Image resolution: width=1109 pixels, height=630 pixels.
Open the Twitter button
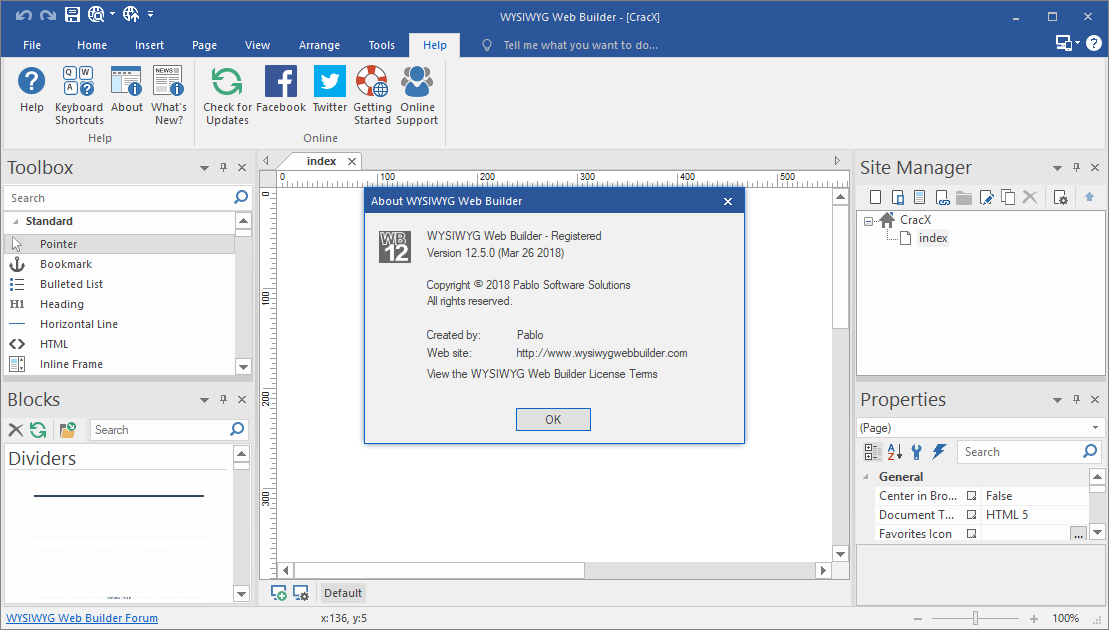330,89
